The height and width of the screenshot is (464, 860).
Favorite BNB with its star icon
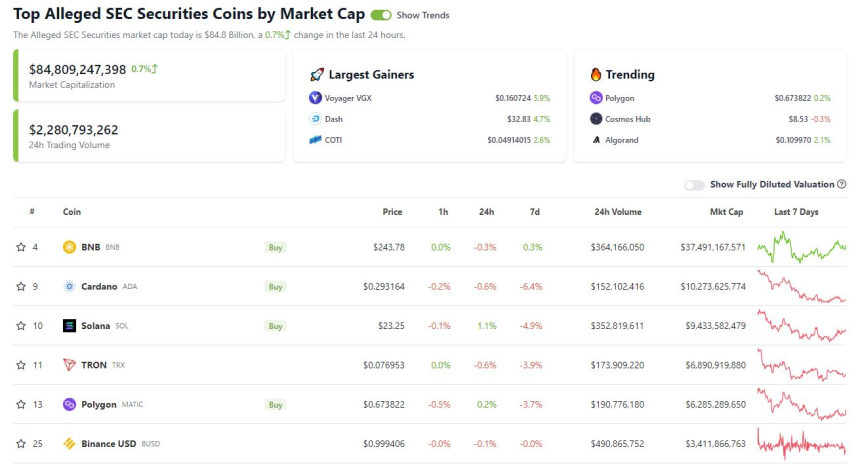[21, 247]
